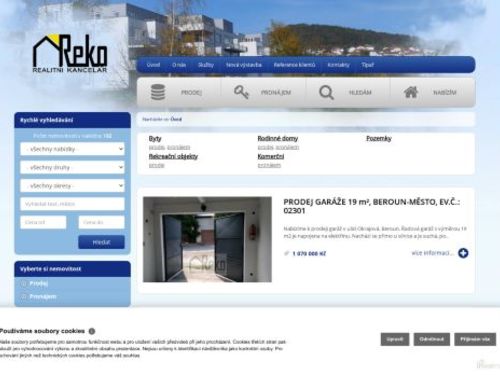Open the O nás menu item
Viewport: 500px width, 375px height.
pyautogui.click(x=179, y=65)
